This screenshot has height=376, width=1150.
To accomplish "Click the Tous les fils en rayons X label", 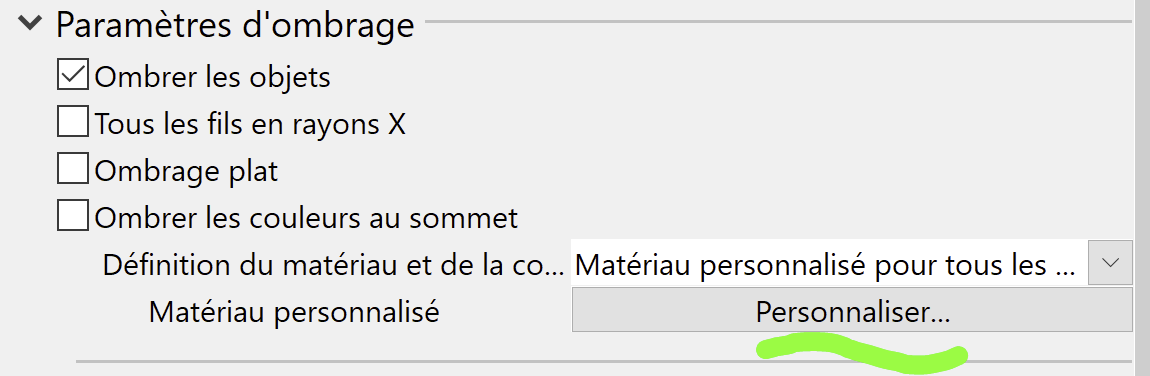I will pos(250,125).
